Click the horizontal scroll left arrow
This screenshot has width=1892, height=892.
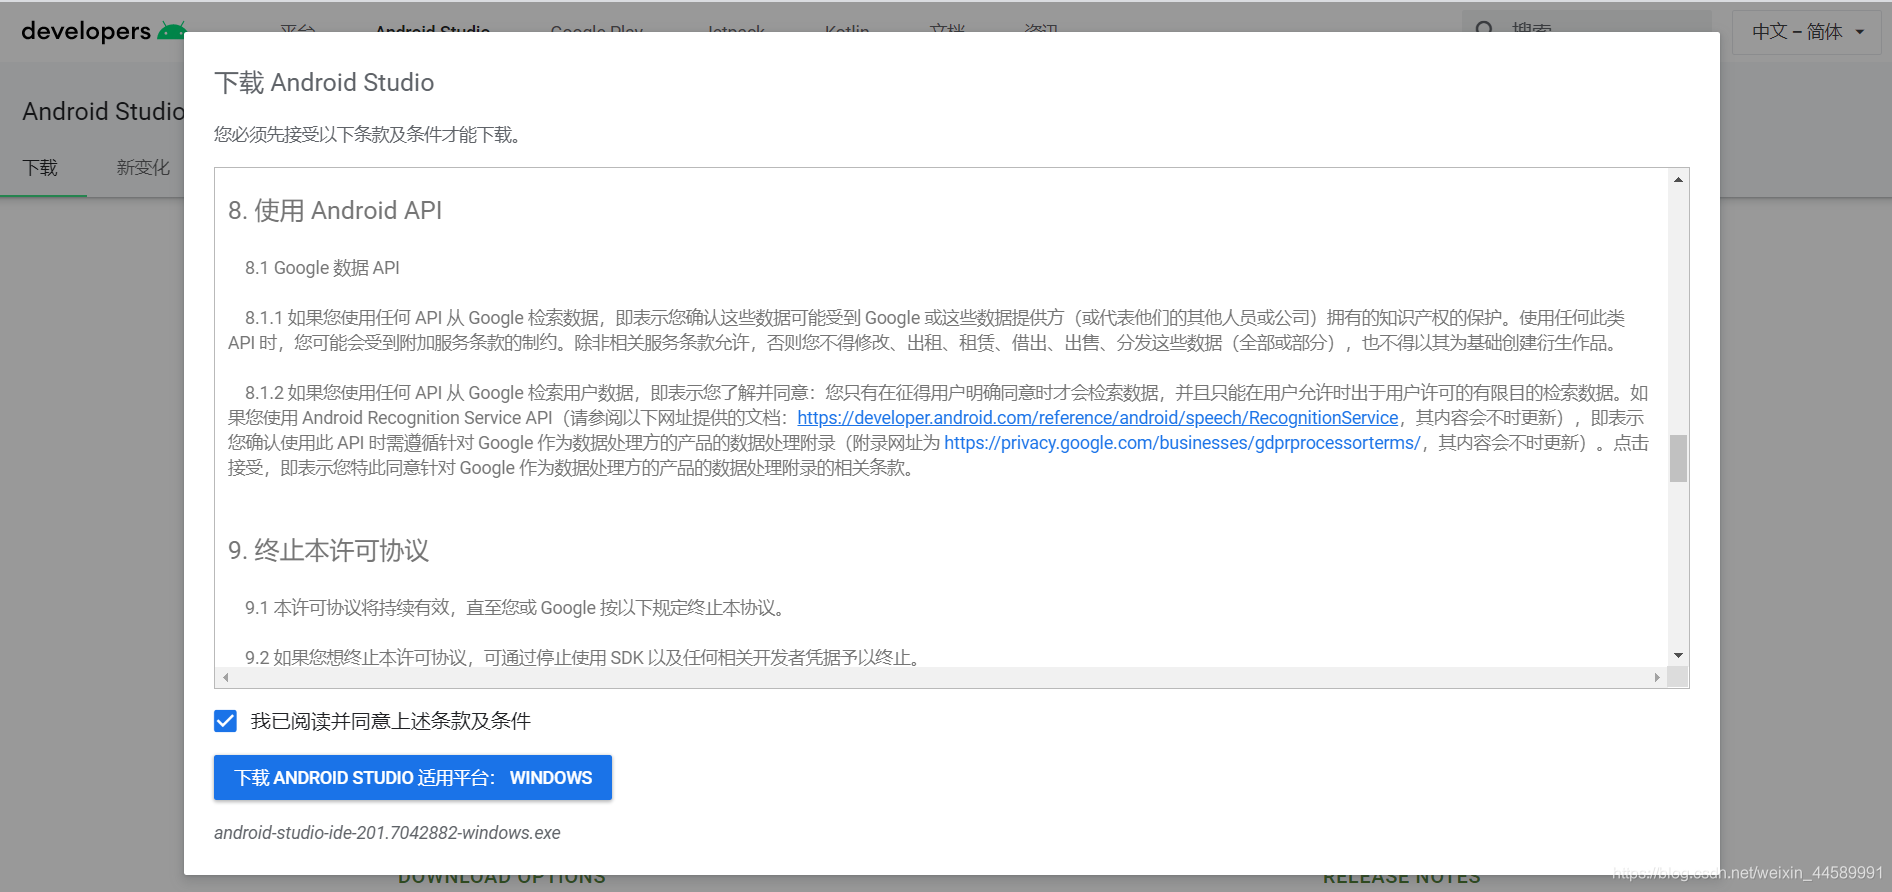coord(226,678)
